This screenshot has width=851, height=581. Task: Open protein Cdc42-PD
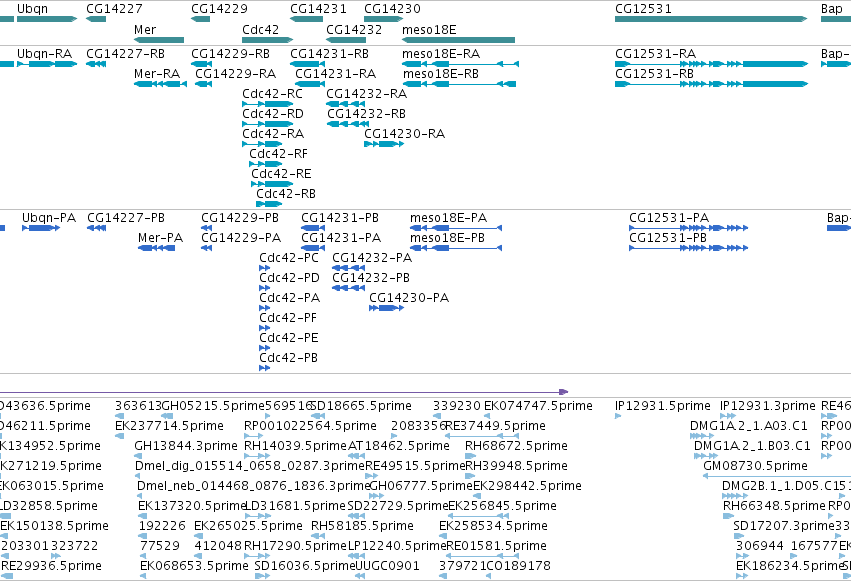pos(289,278)
